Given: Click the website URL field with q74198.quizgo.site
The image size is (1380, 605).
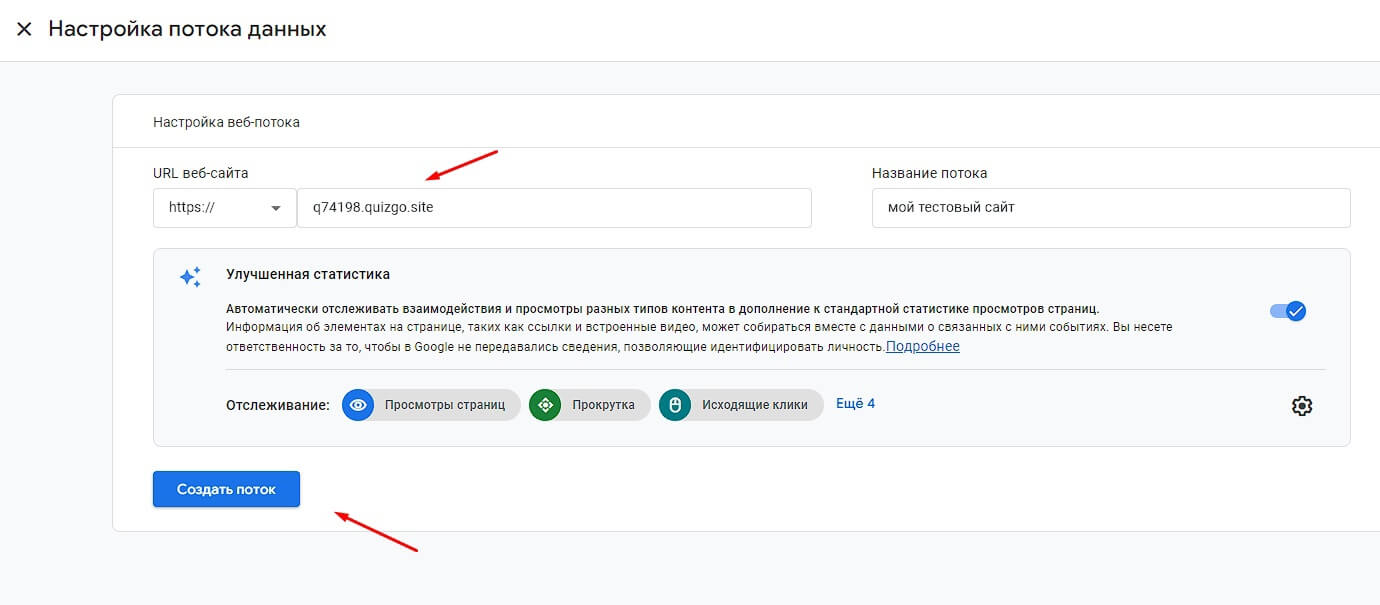Looking at the screenshot, I should [553, 208].
